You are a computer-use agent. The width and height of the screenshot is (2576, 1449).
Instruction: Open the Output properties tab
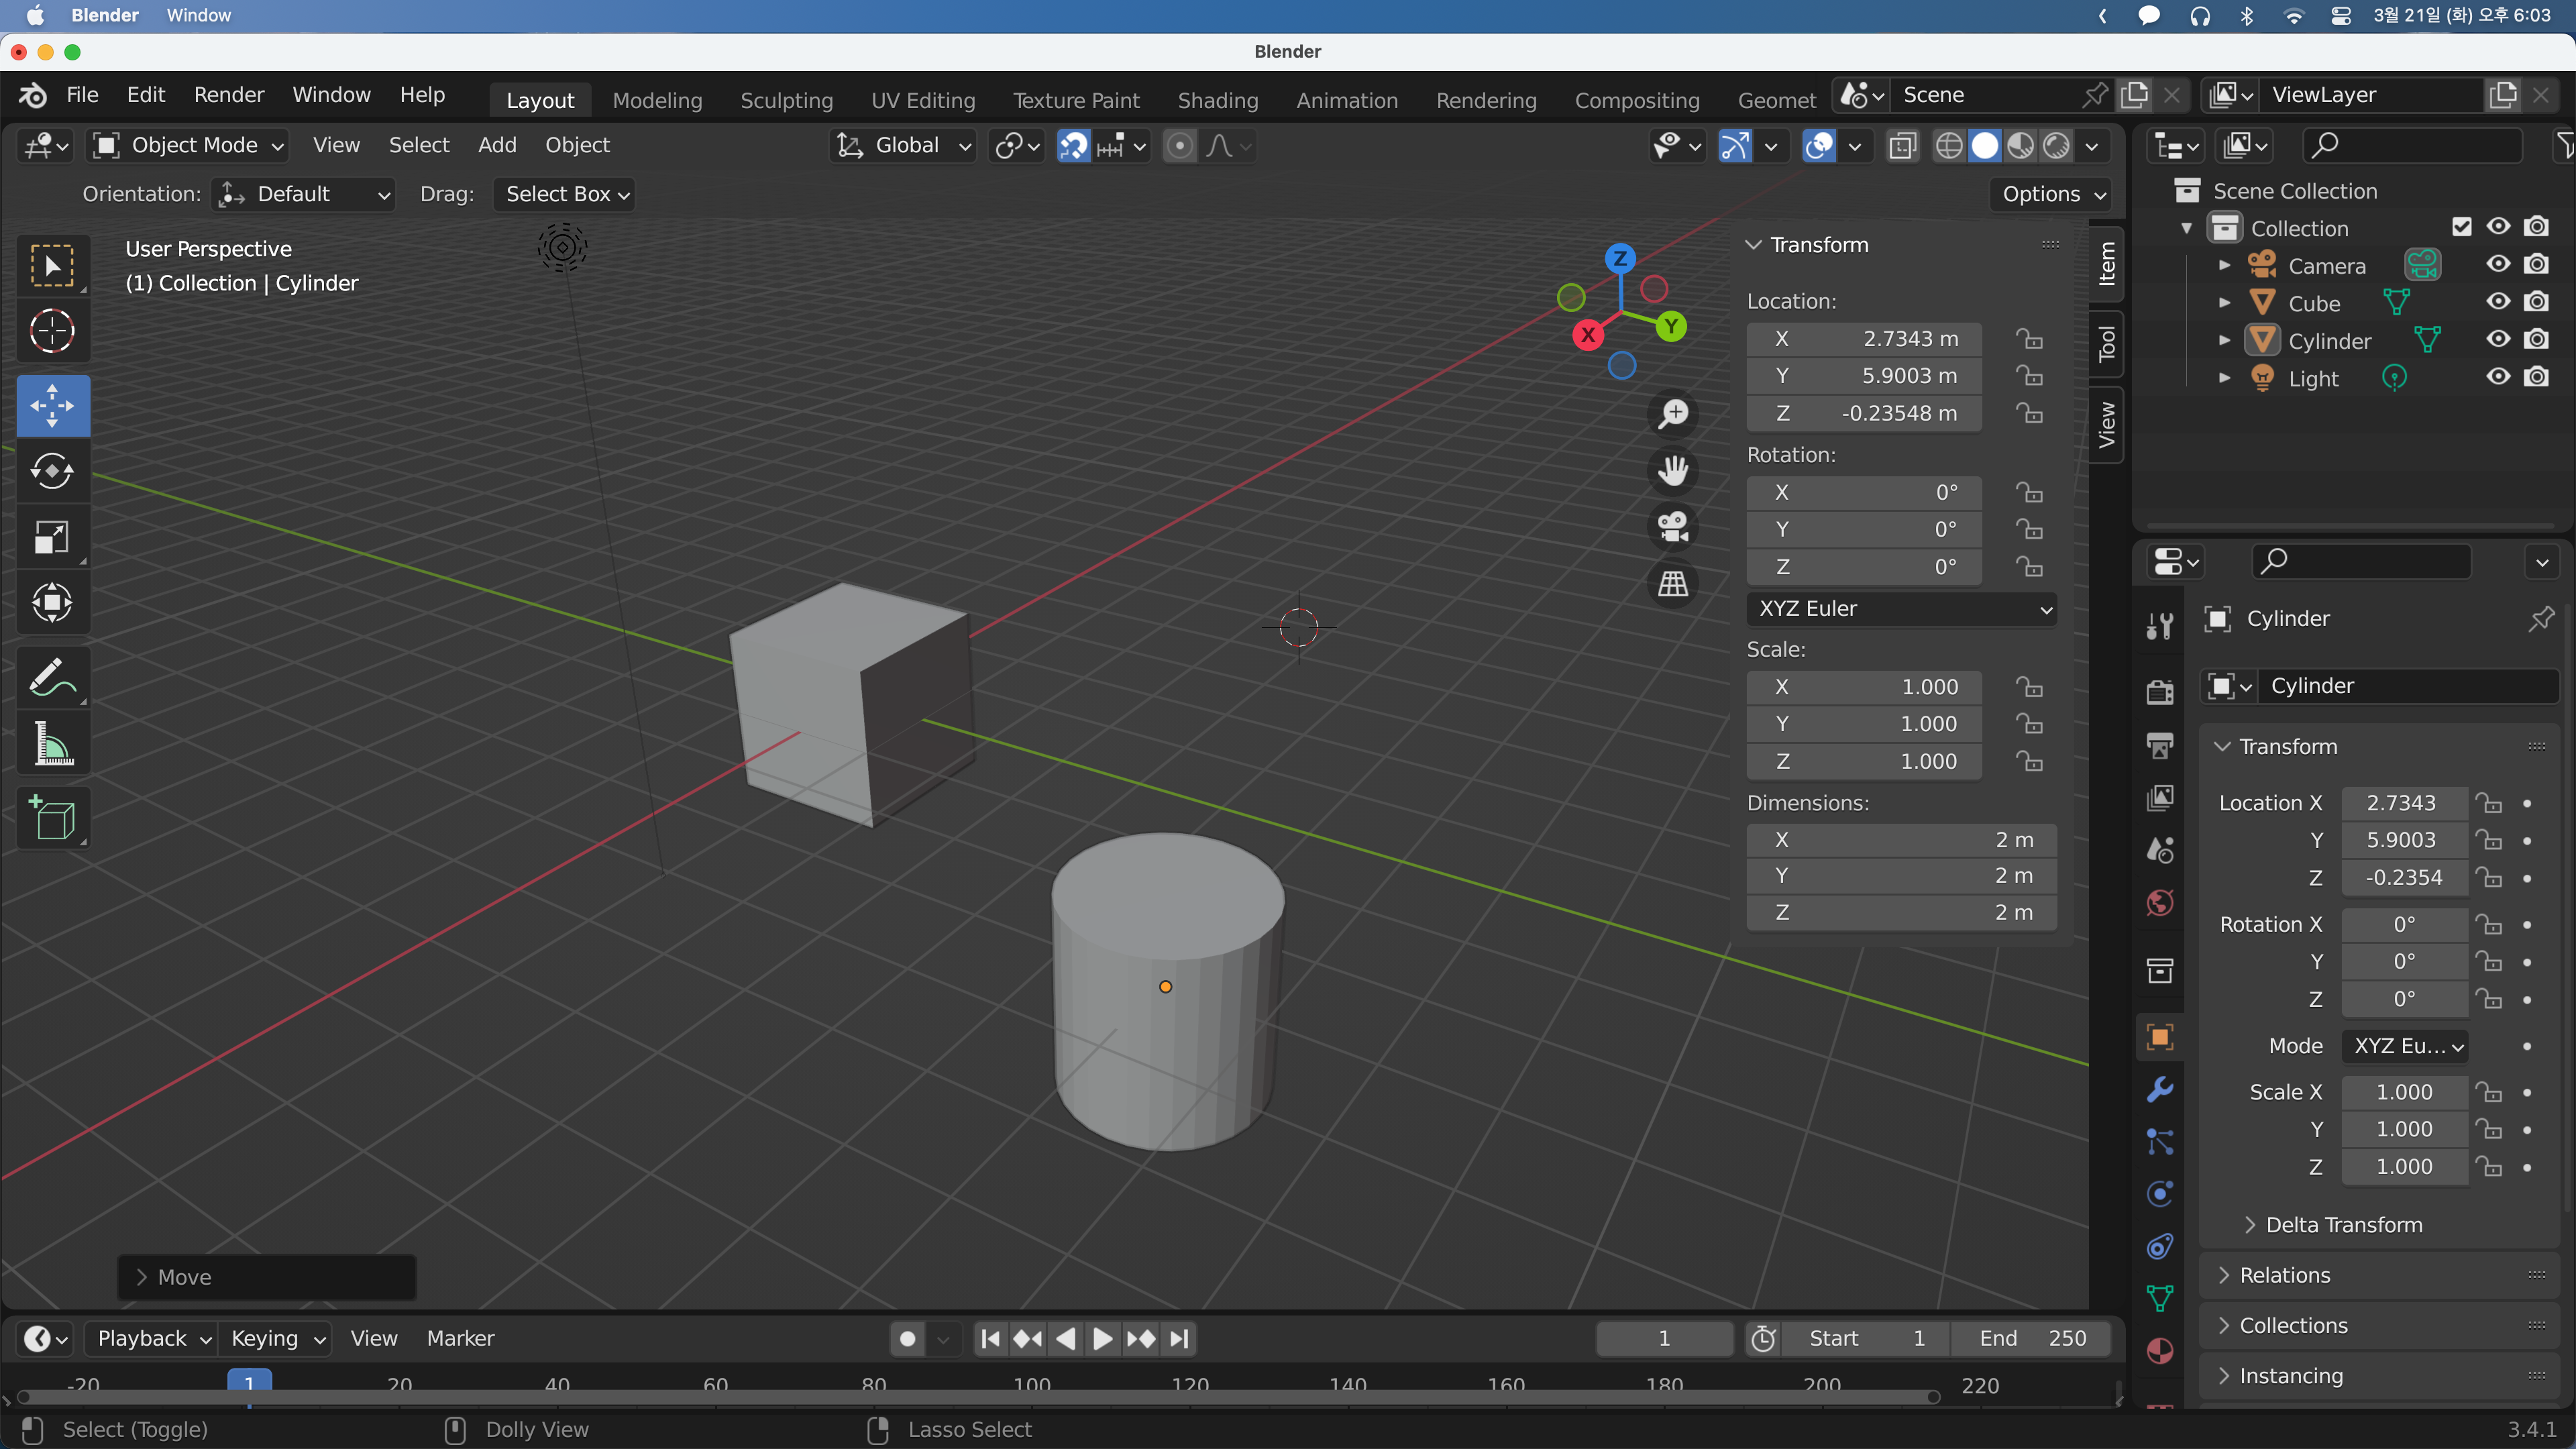pos(2160,745)
